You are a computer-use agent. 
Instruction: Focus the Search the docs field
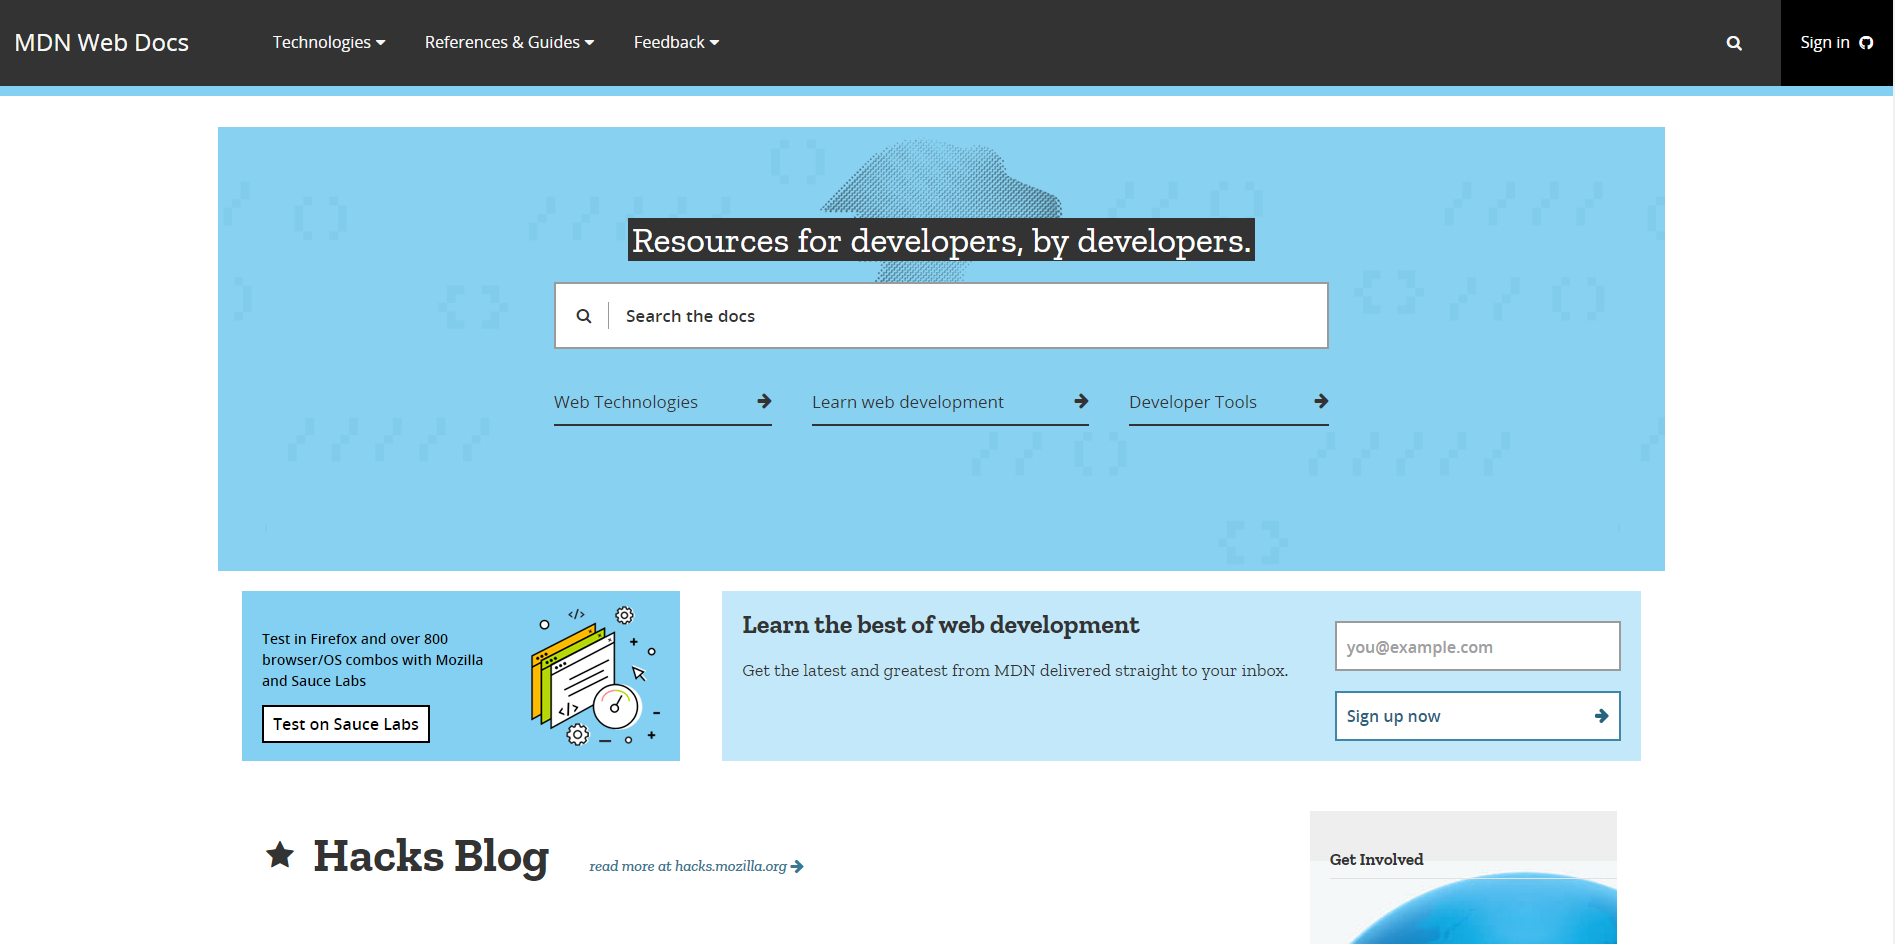(x=941, y=316)
